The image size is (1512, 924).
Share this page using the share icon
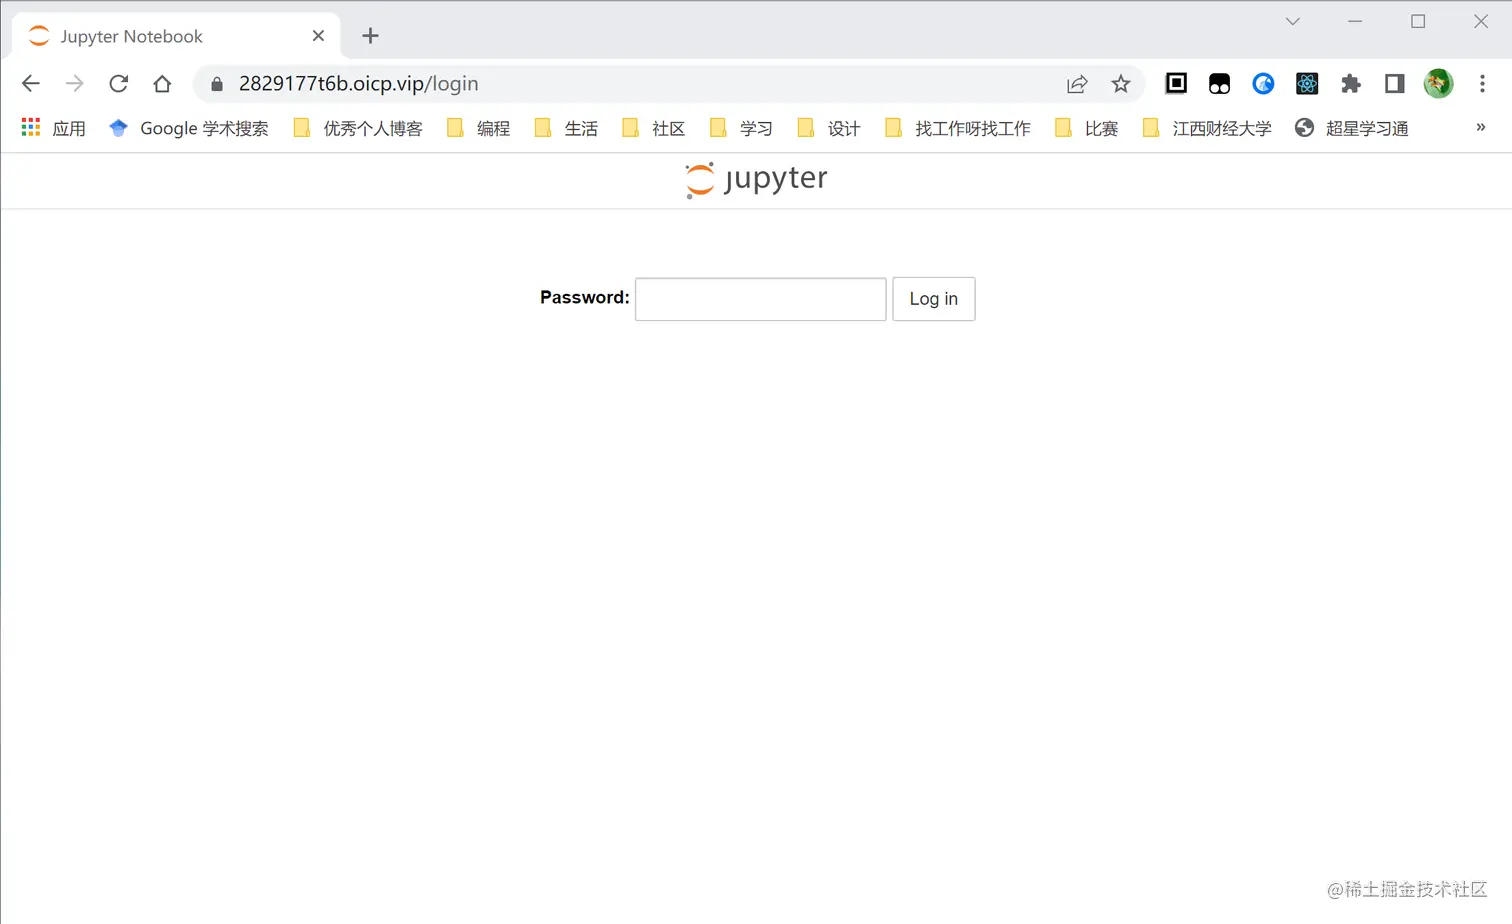pyautogui.click(x=1077, y=84)
